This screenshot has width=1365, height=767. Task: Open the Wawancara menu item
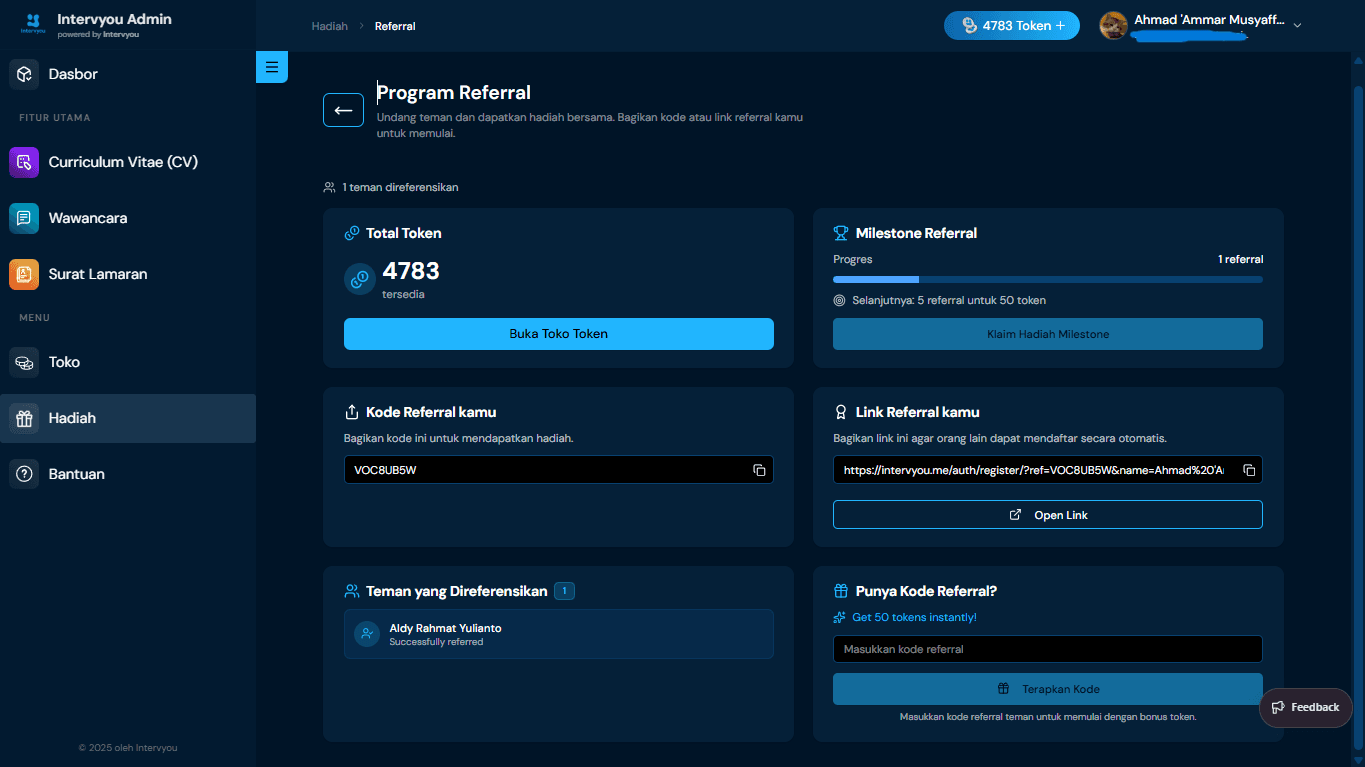(x=128, y=218)
